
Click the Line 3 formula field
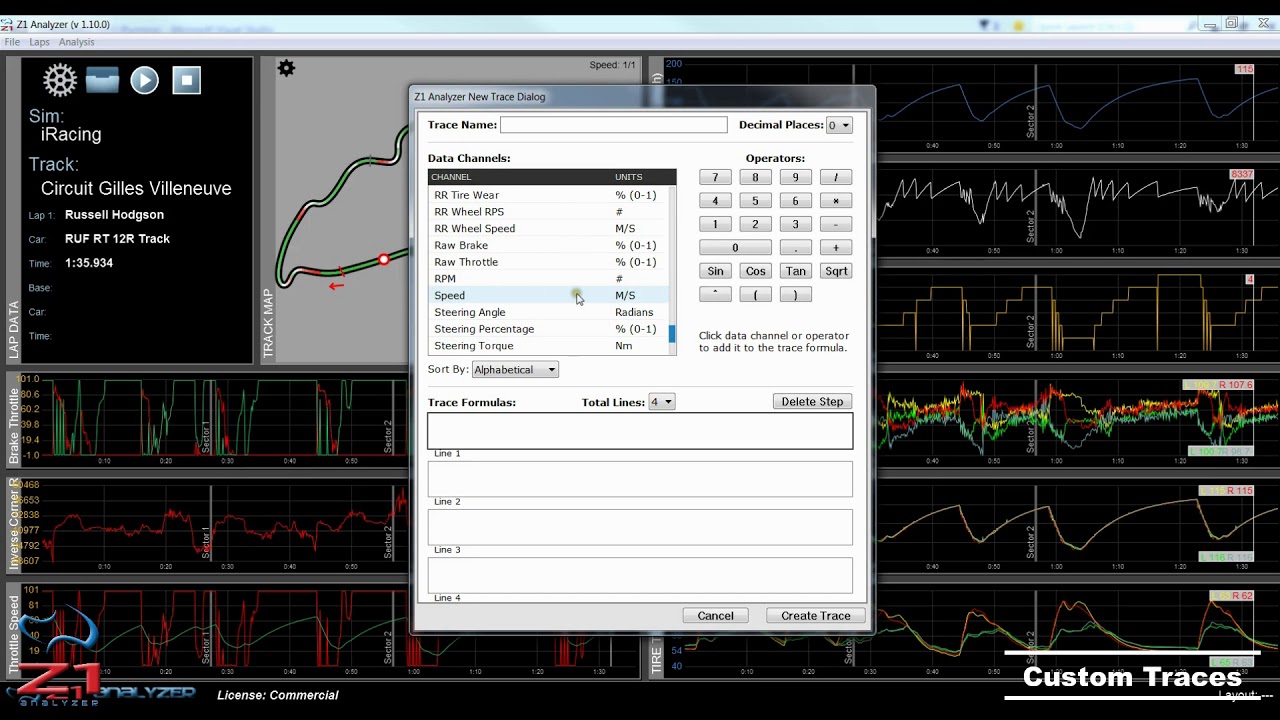coord(640,527)
